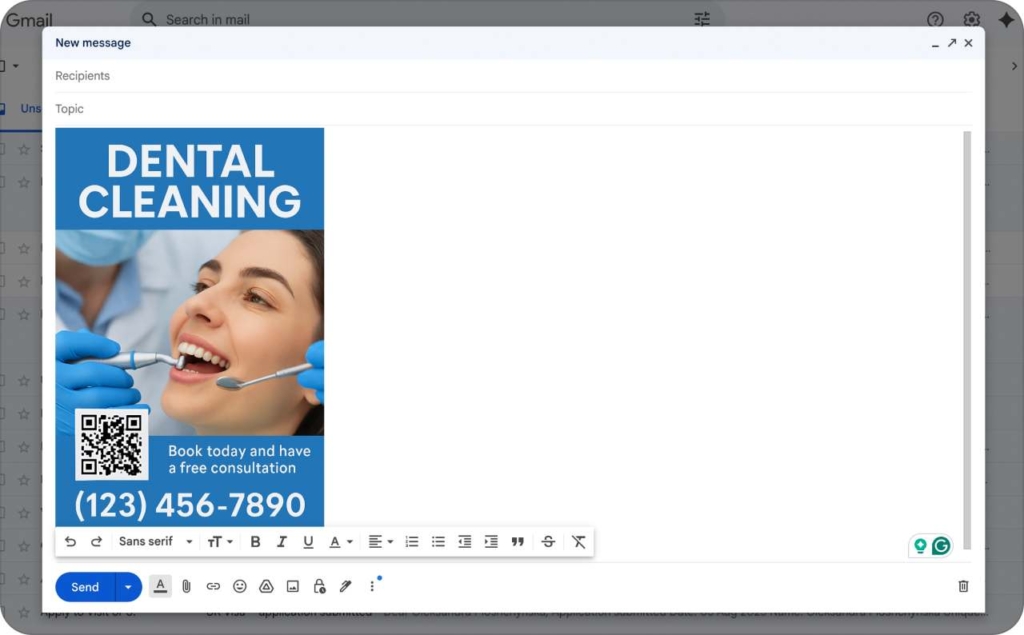Insert your email signature
The image size is (1024, 635).
pyautogui.click(x=345, y=586)
